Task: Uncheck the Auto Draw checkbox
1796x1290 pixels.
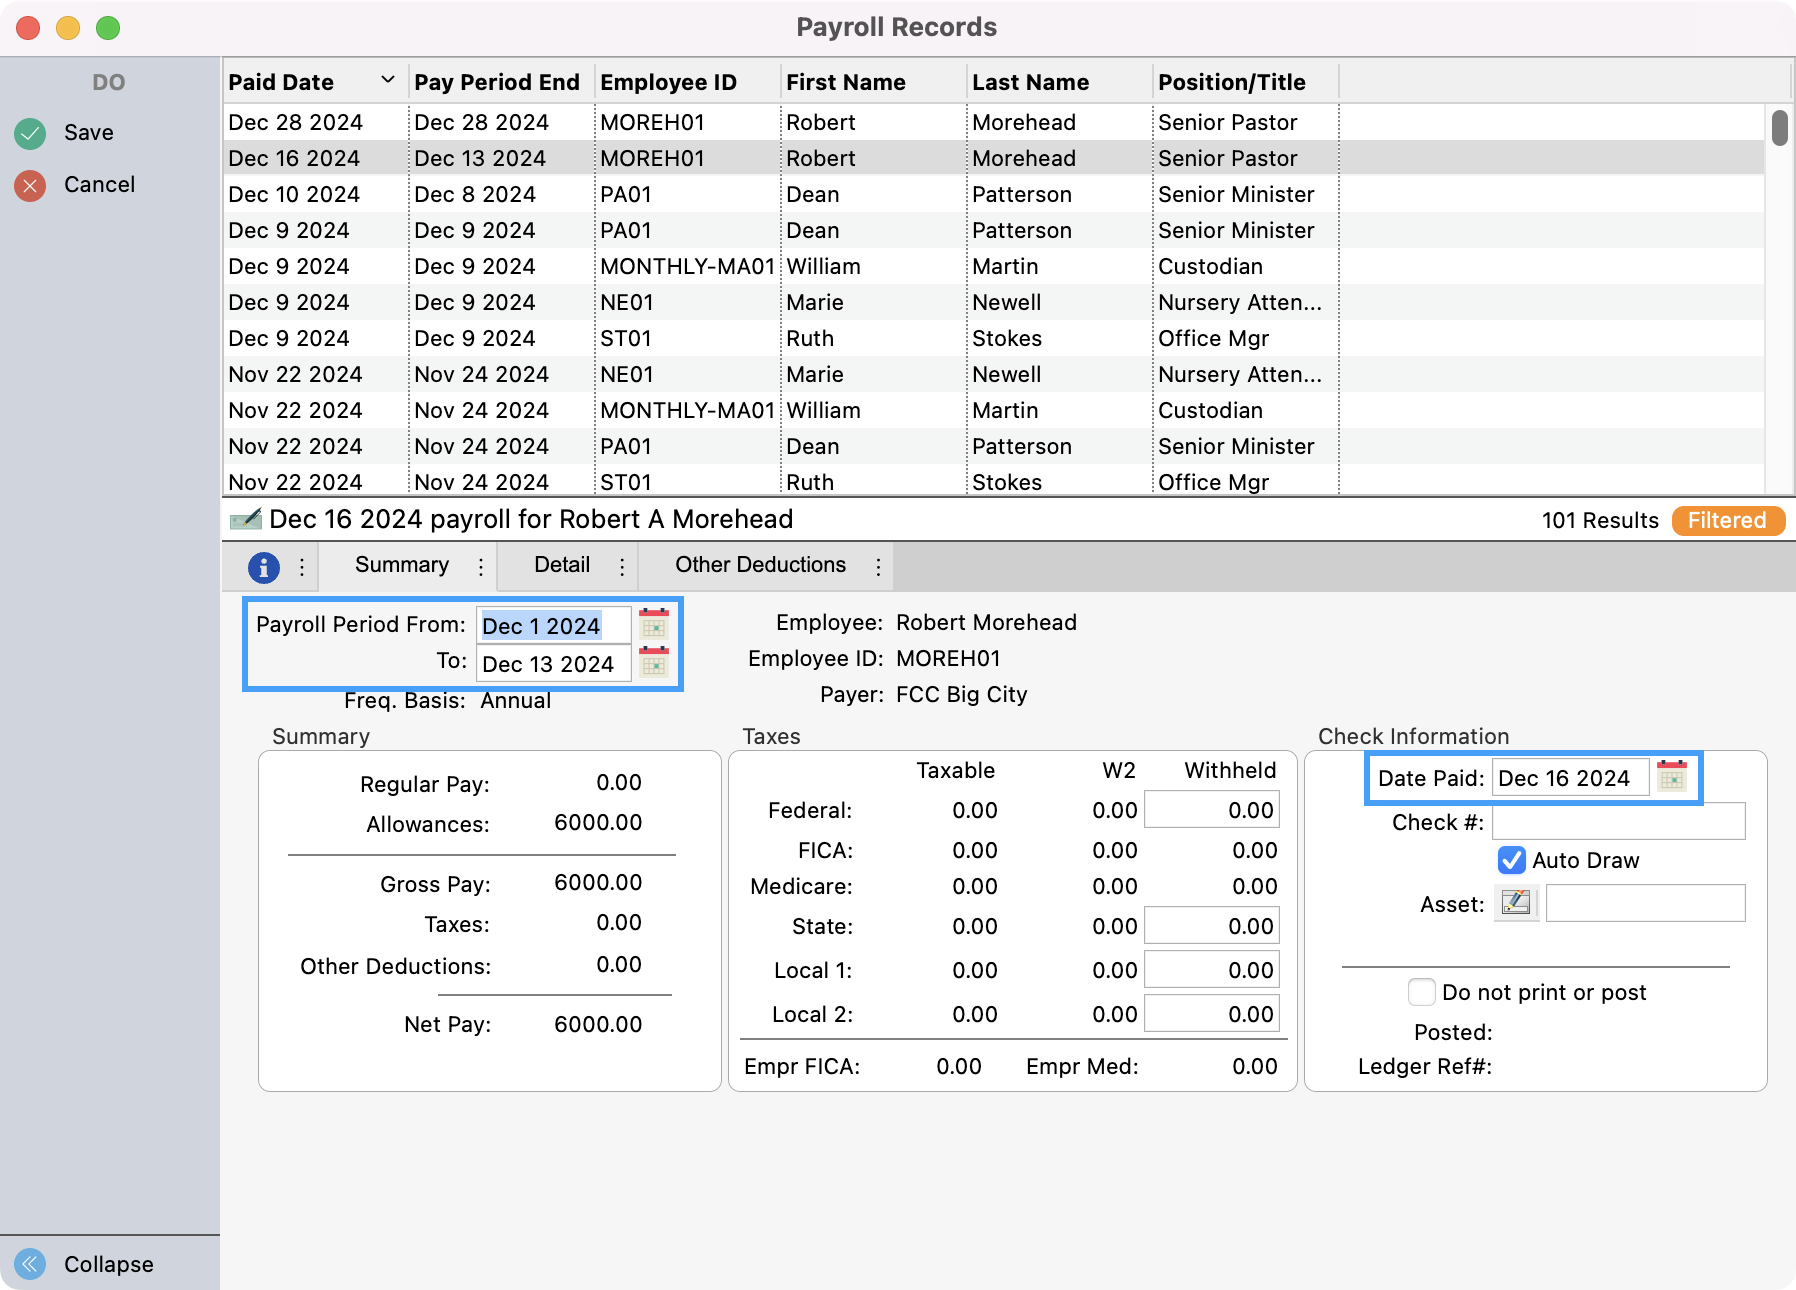Action: click(x=1511, y=860)
